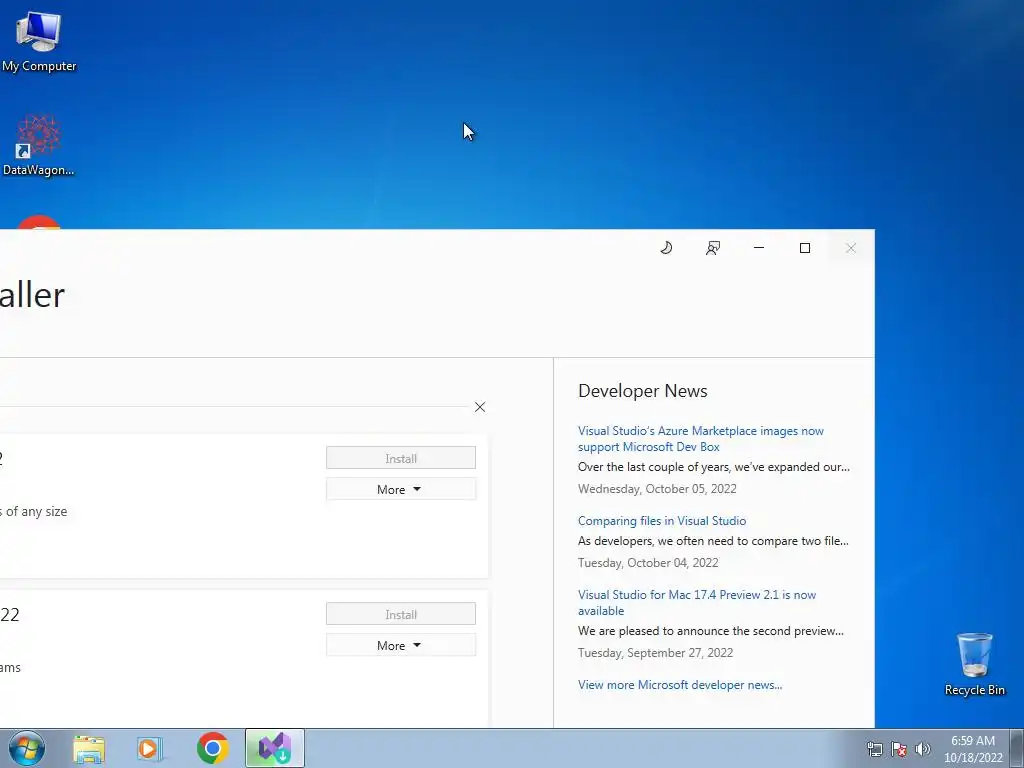Open Visual Studio for Mac 17.4 Preview link

pyautogui.click(x=697, y=603)
